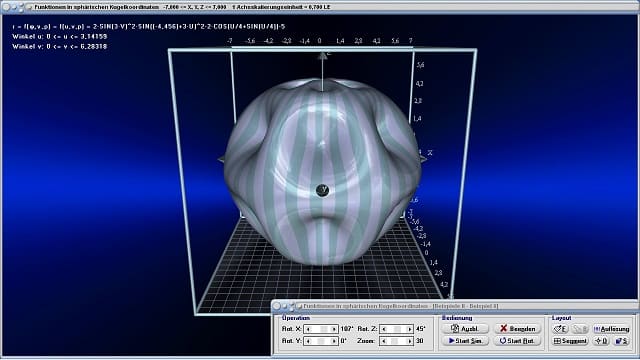Click the Rot. Y value 0°

tap(344, 341)
